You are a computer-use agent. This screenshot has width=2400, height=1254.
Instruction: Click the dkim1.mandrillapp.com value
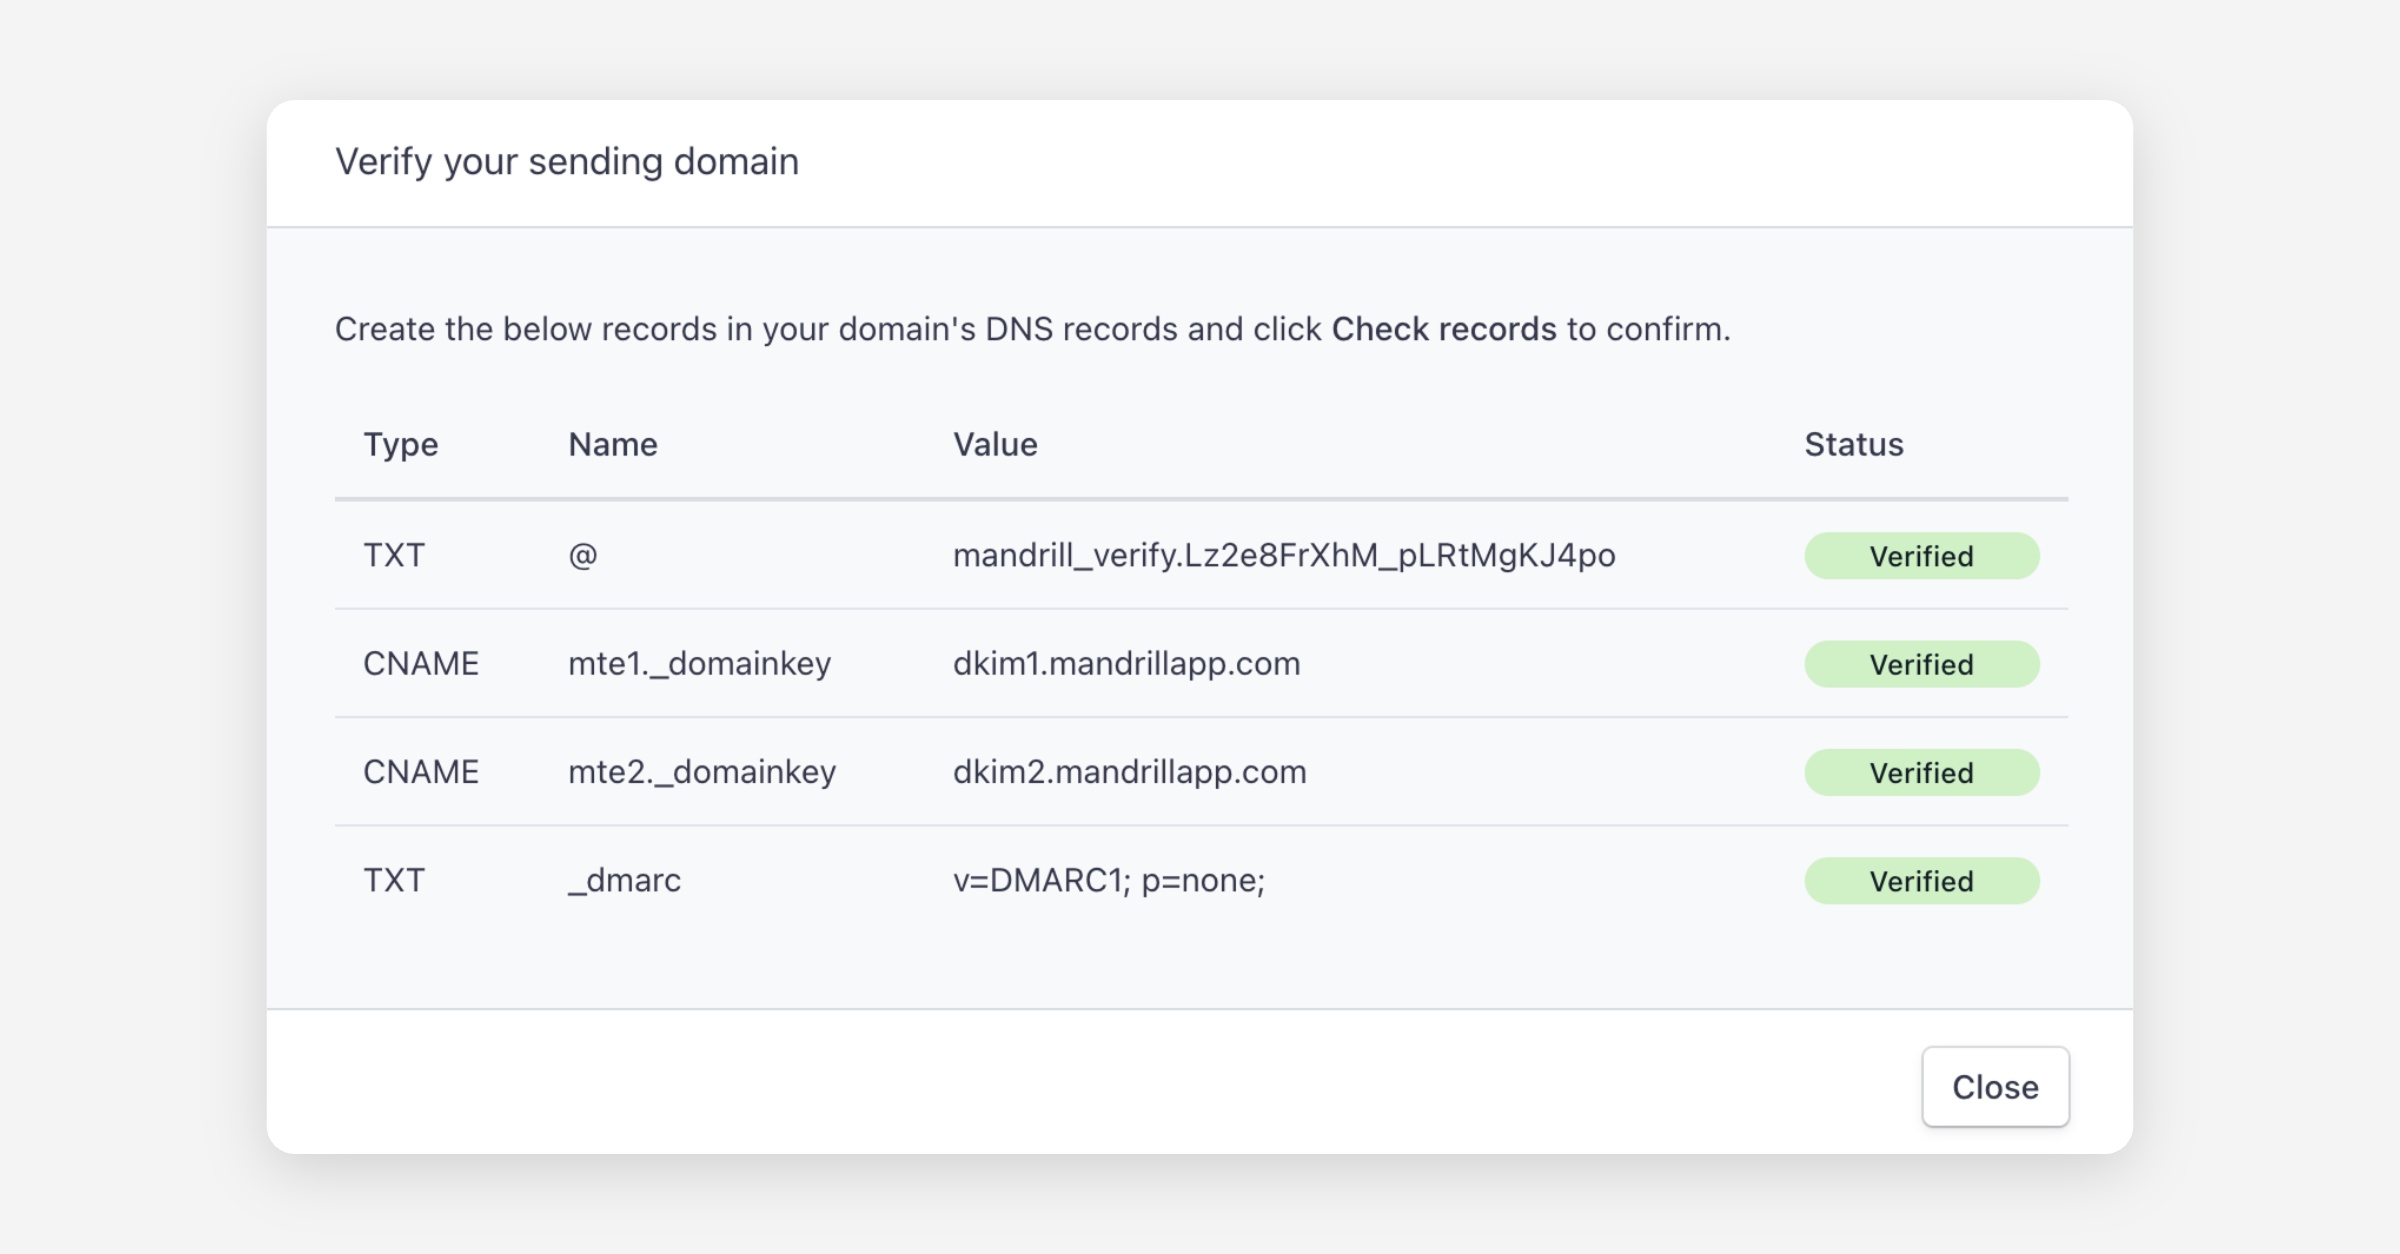point(1126,664)
